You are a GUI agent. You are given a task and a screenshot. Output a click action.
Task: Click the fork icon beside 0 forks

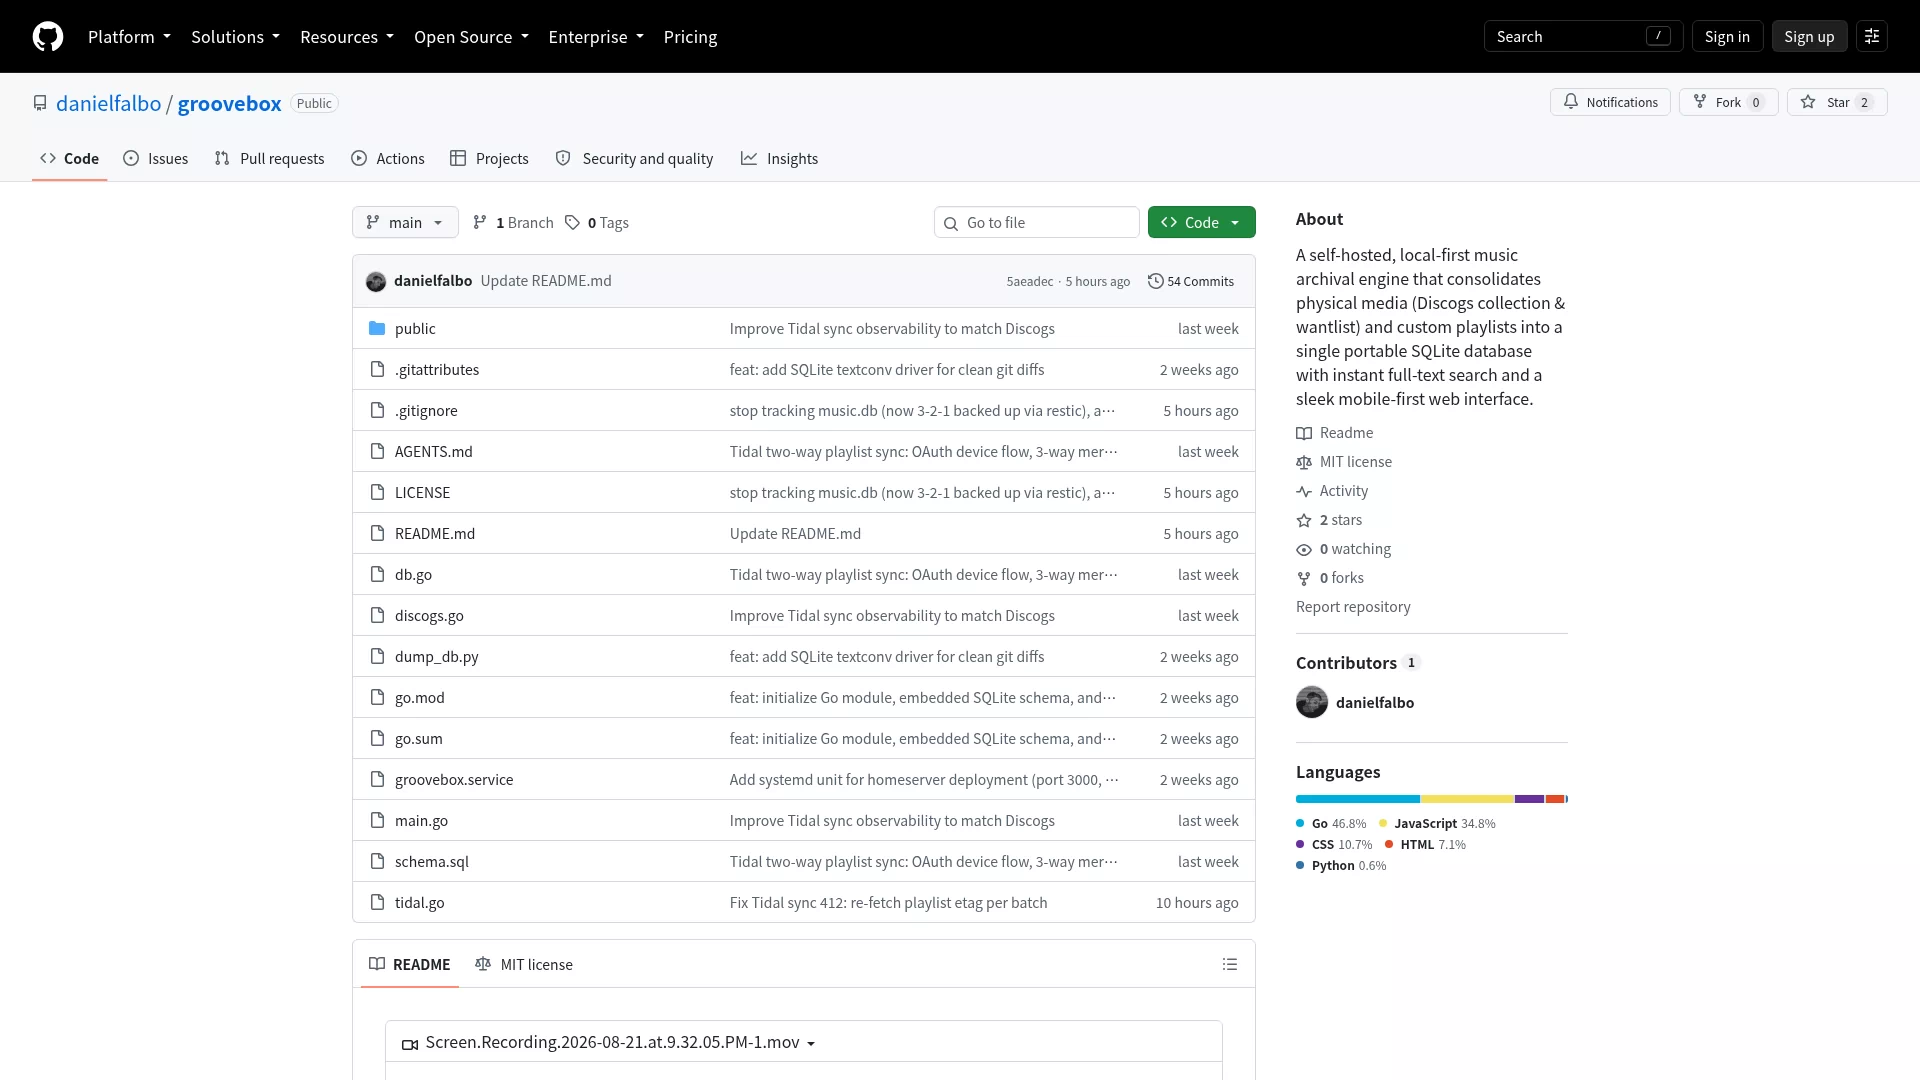tap(1304, 579)
